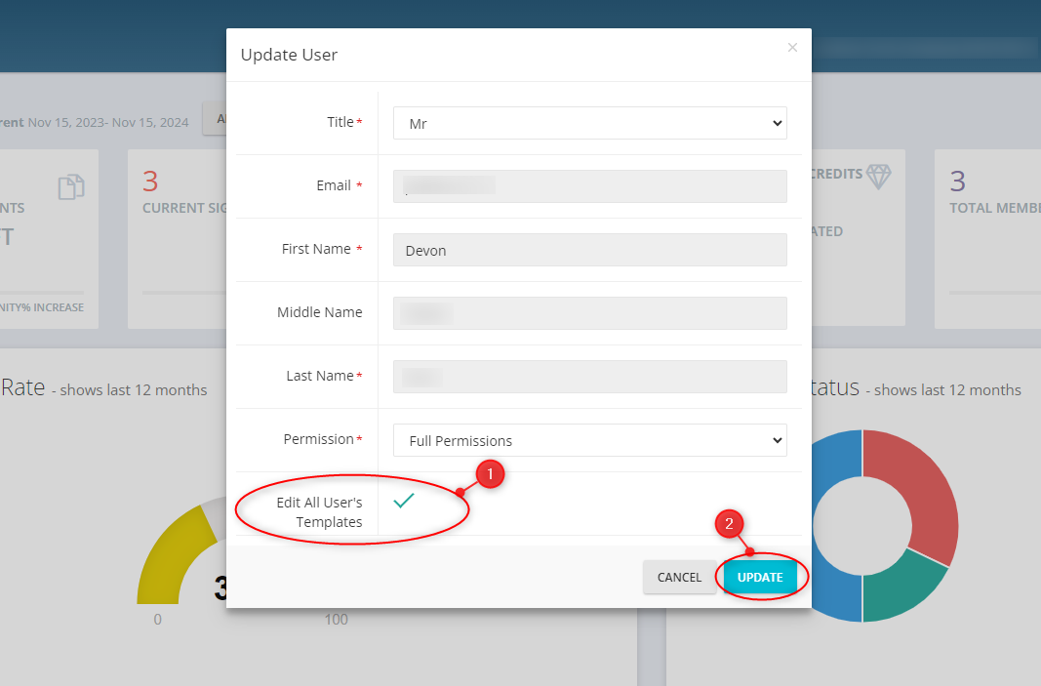Click the Middle Name input field
This screenshot has height=686, width=1041.
click(589, 313)
